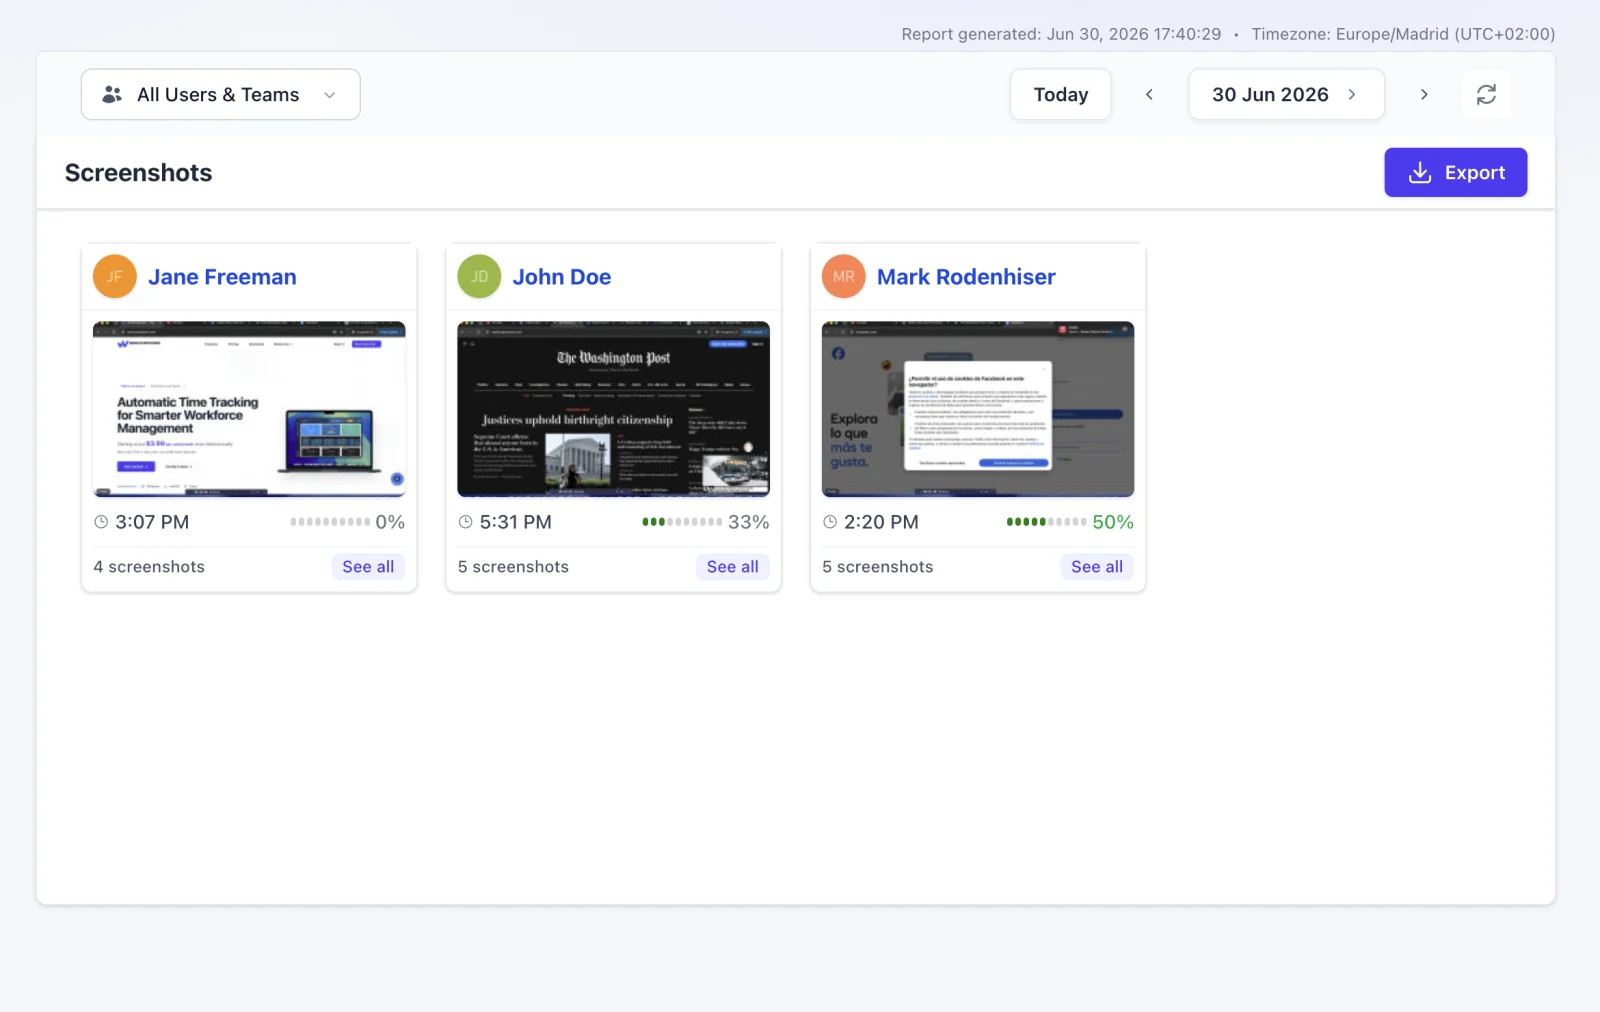Image resolution: width=1600 pixels, height=1012 pixels.
Task: Click chevron inside the date selector
Action: pyautogui.click(x=1352, y=94)
